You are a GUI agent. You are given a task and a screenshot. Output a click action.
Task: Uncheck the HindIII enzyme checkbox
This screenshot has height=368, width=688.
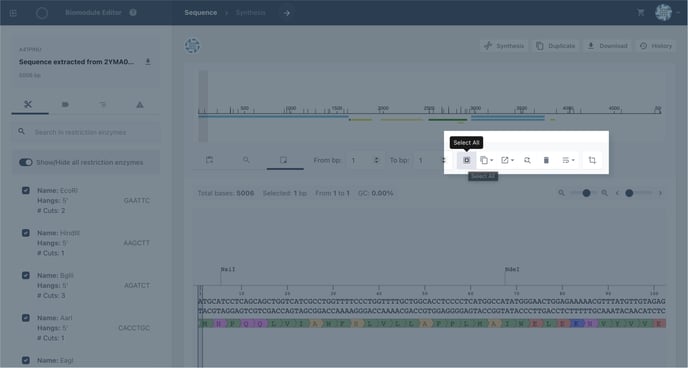[x=26, y=233]
